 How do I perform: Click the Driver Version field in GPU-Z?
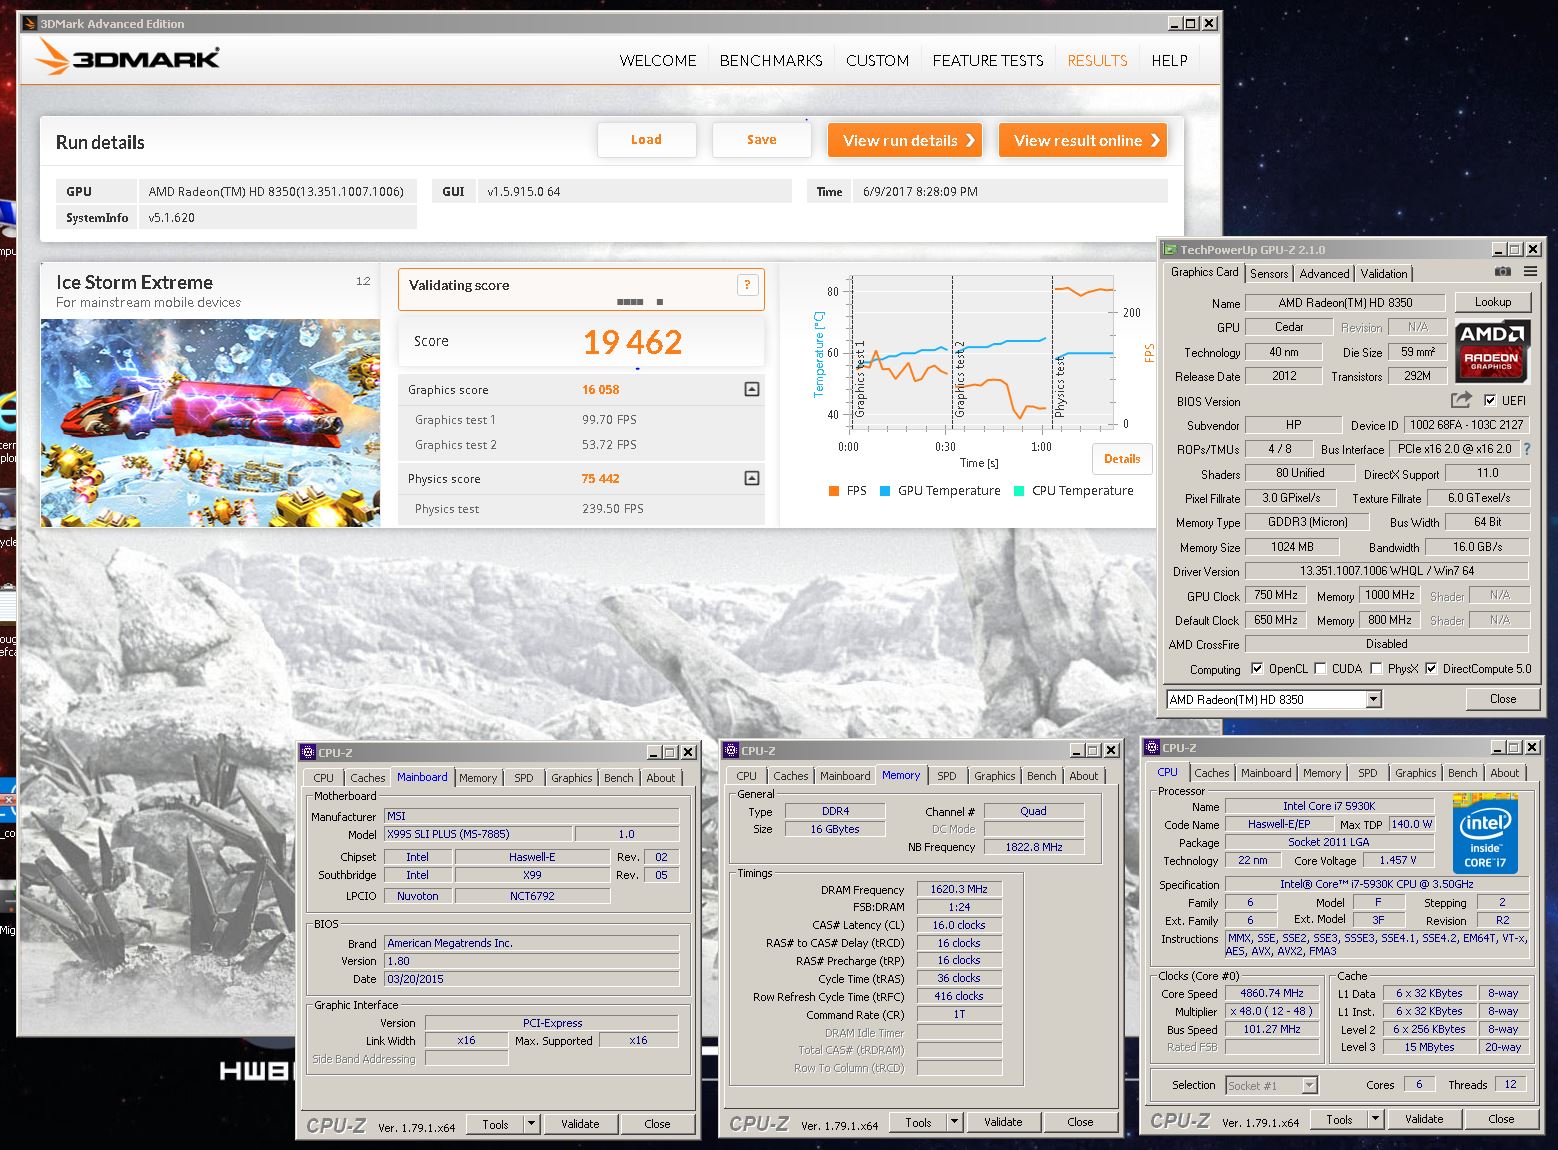1386,571
